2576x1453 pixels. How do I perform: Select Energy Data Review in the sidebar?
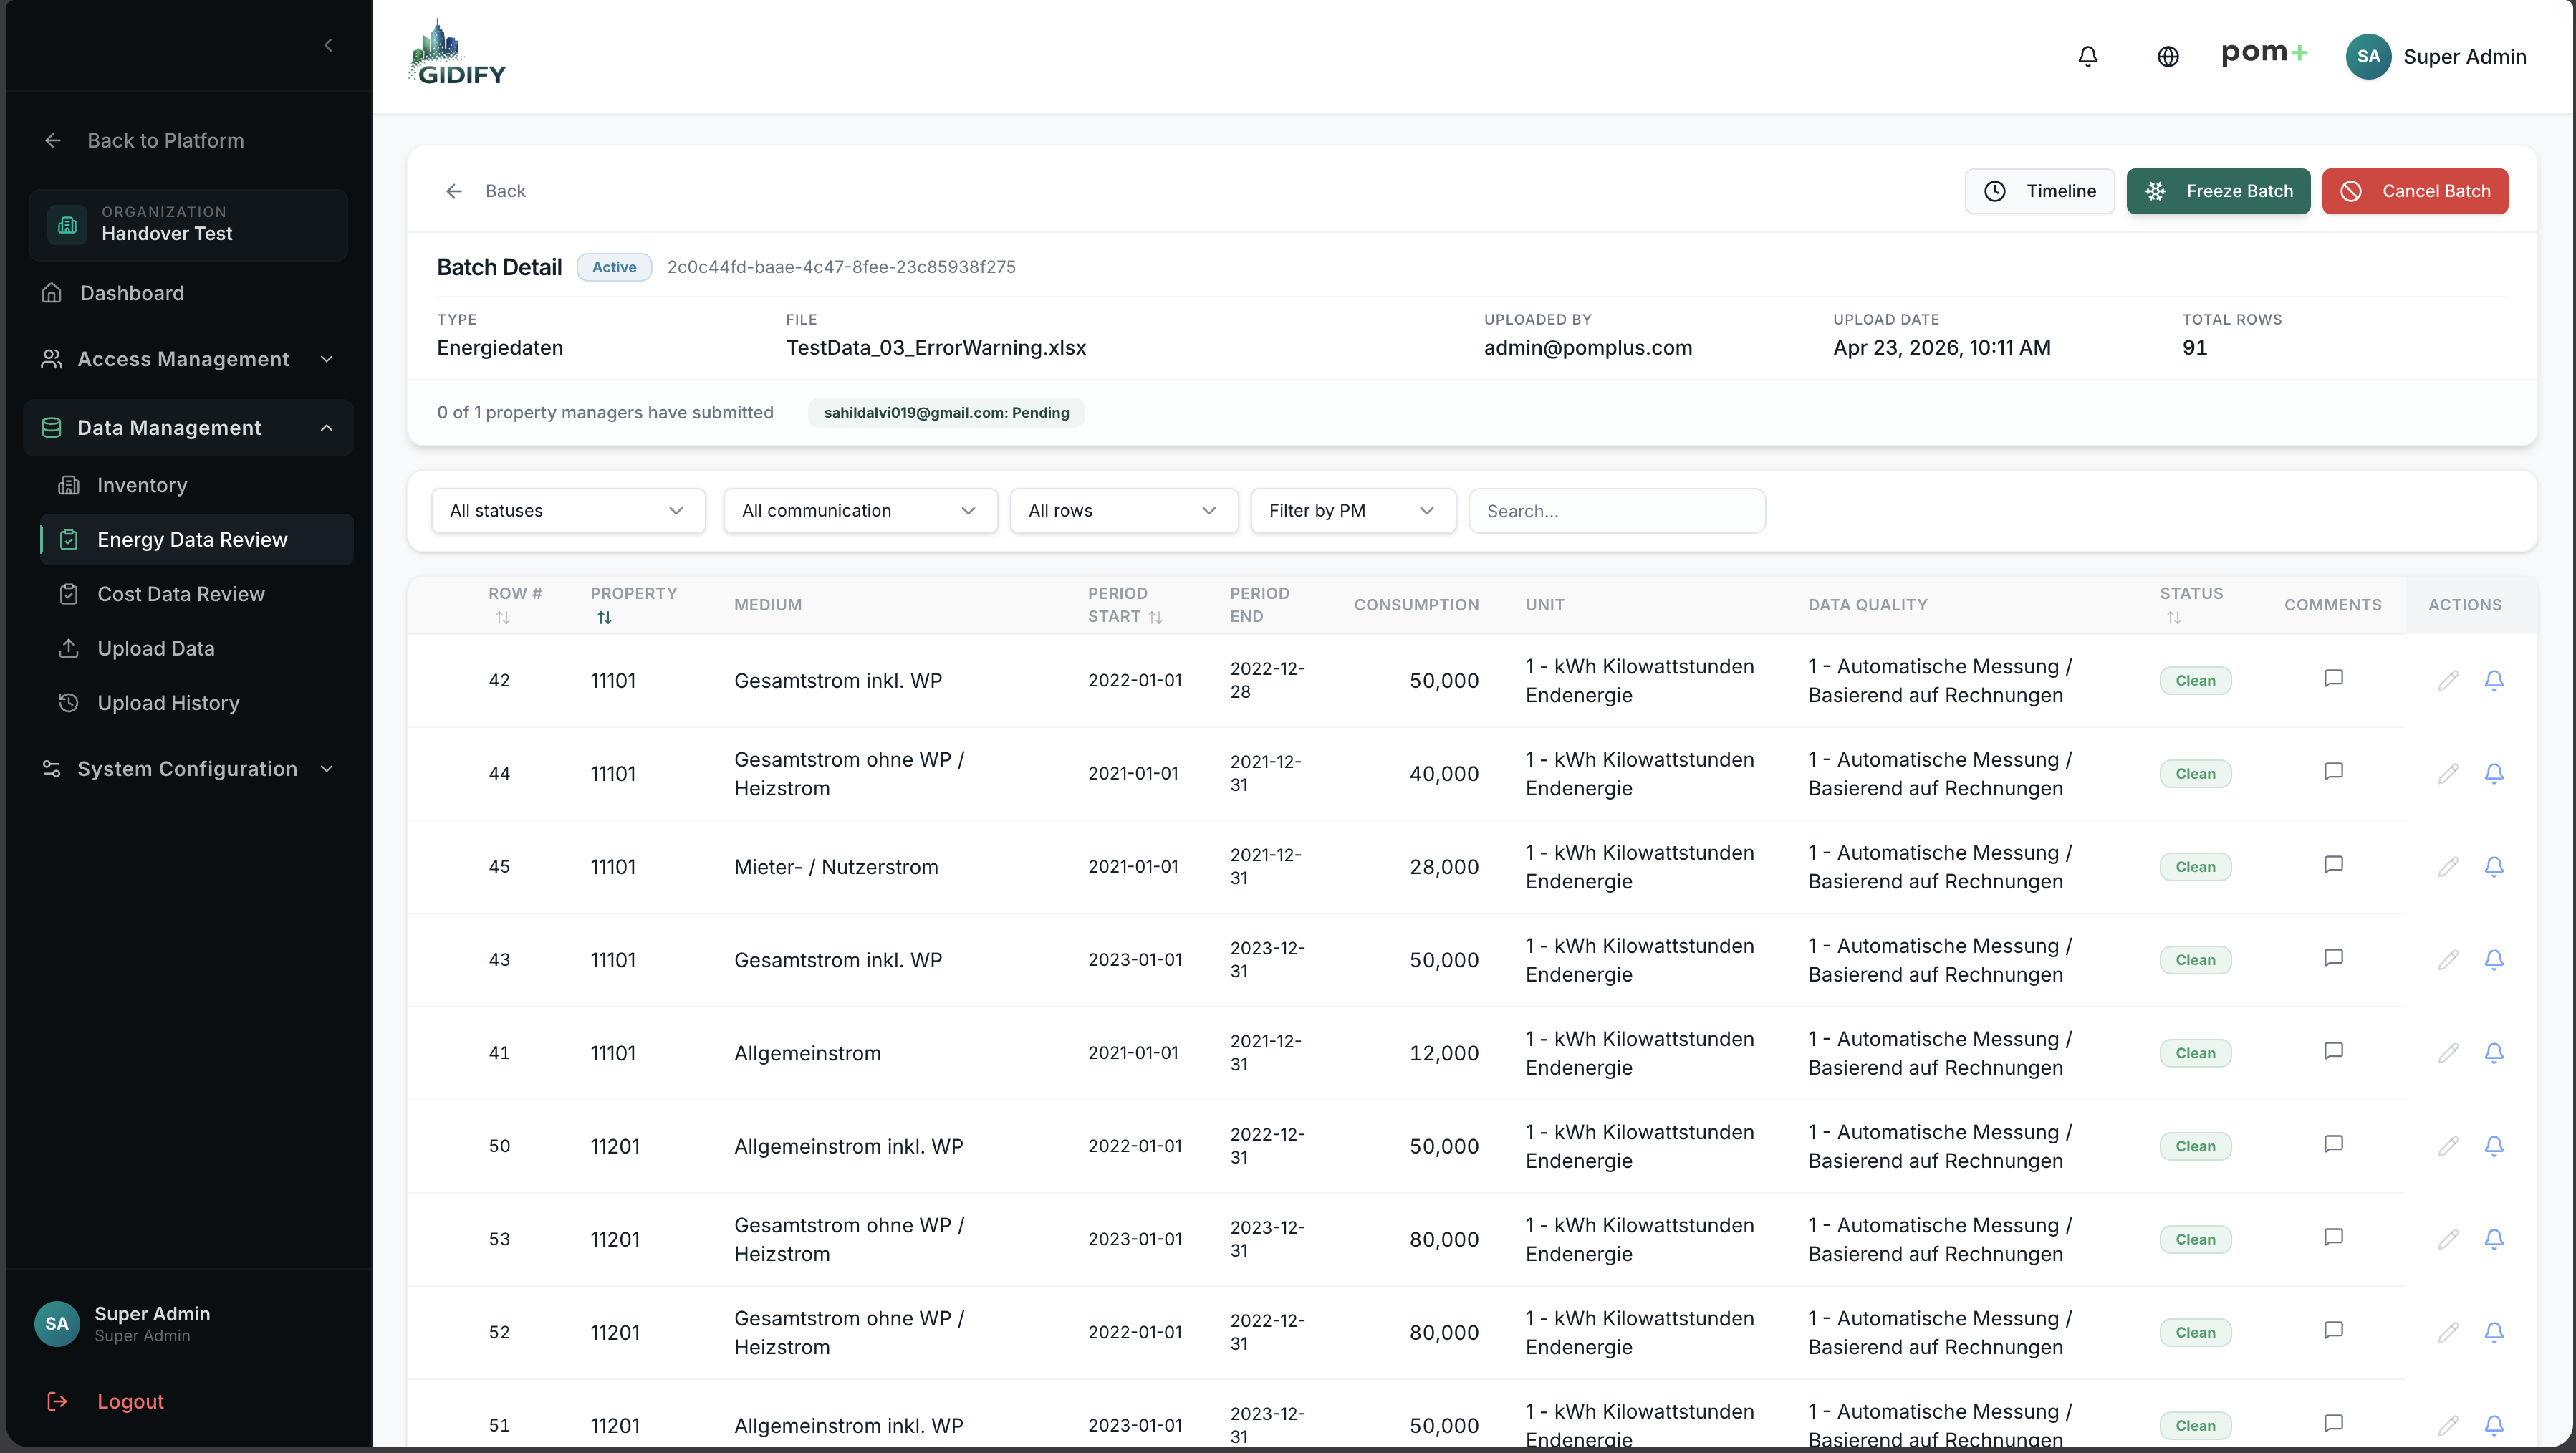(x=196, y=540)
